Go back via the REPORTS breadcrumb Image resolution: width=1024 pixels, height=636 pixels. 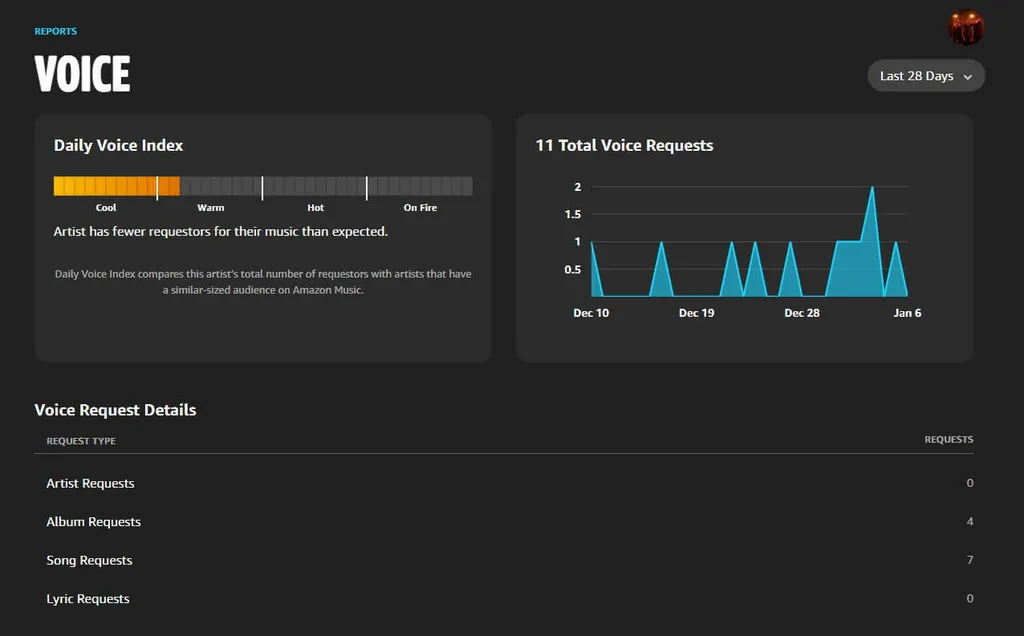55,32
